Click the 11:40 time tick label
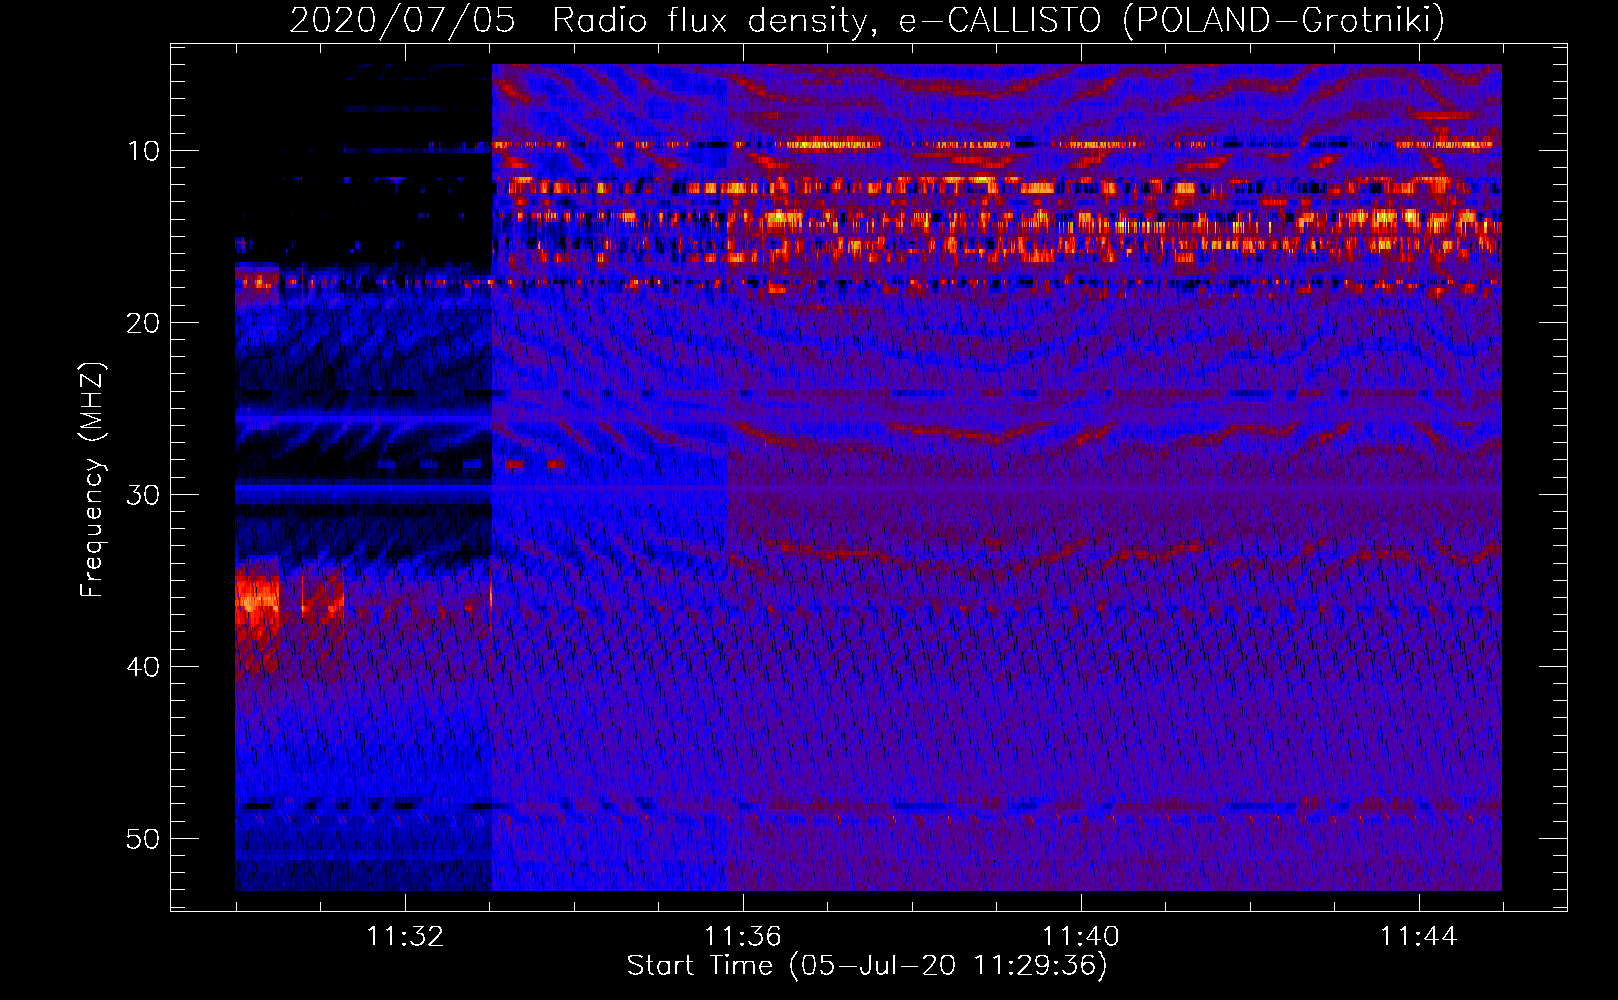Image resolution: width=1618 pixels, height=1000 pixels. pyautogui.click(x=1081, y=937)
